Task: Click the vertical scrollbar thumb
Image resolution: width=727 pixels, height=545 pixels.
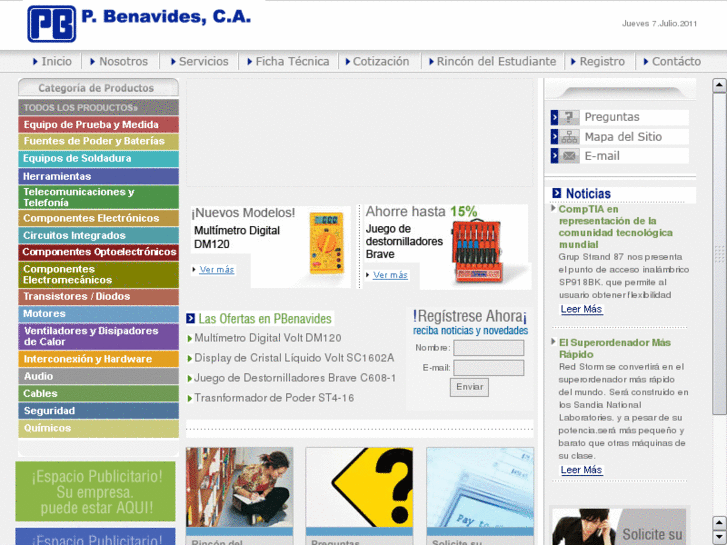Action: (719, 253)
